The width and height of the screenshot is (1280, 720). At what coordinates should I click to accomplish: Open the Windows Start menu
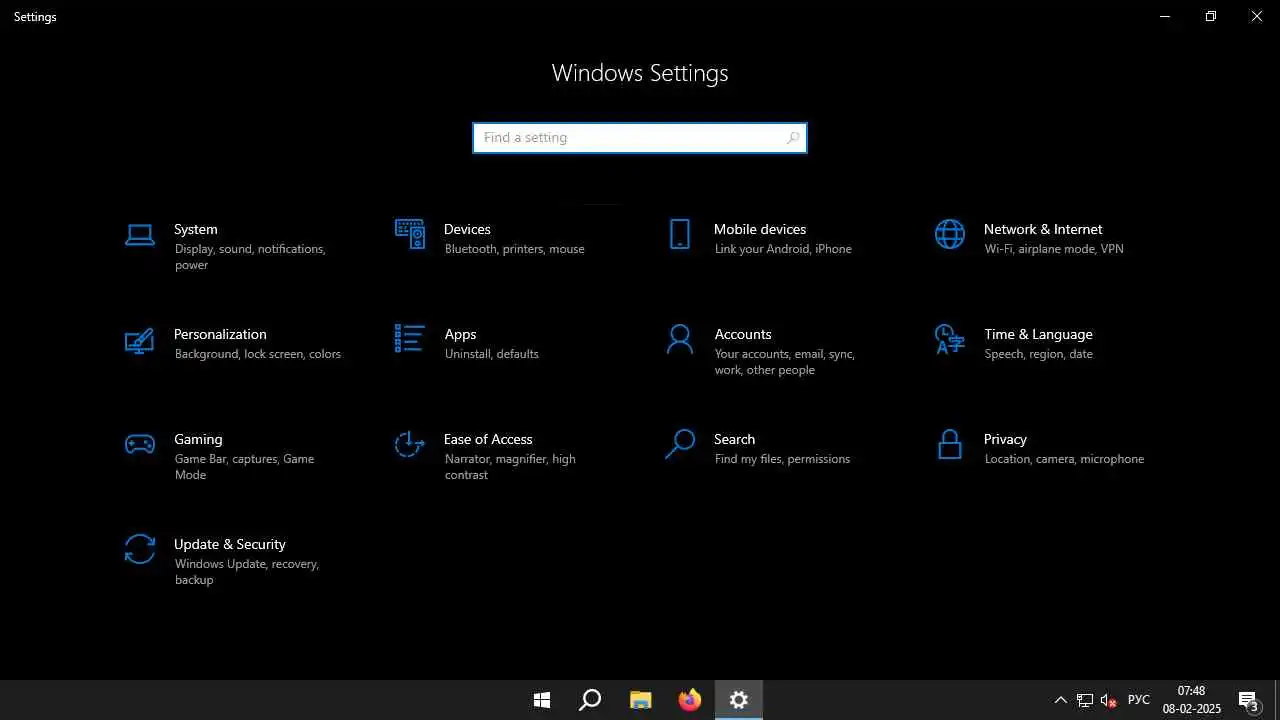542,700
